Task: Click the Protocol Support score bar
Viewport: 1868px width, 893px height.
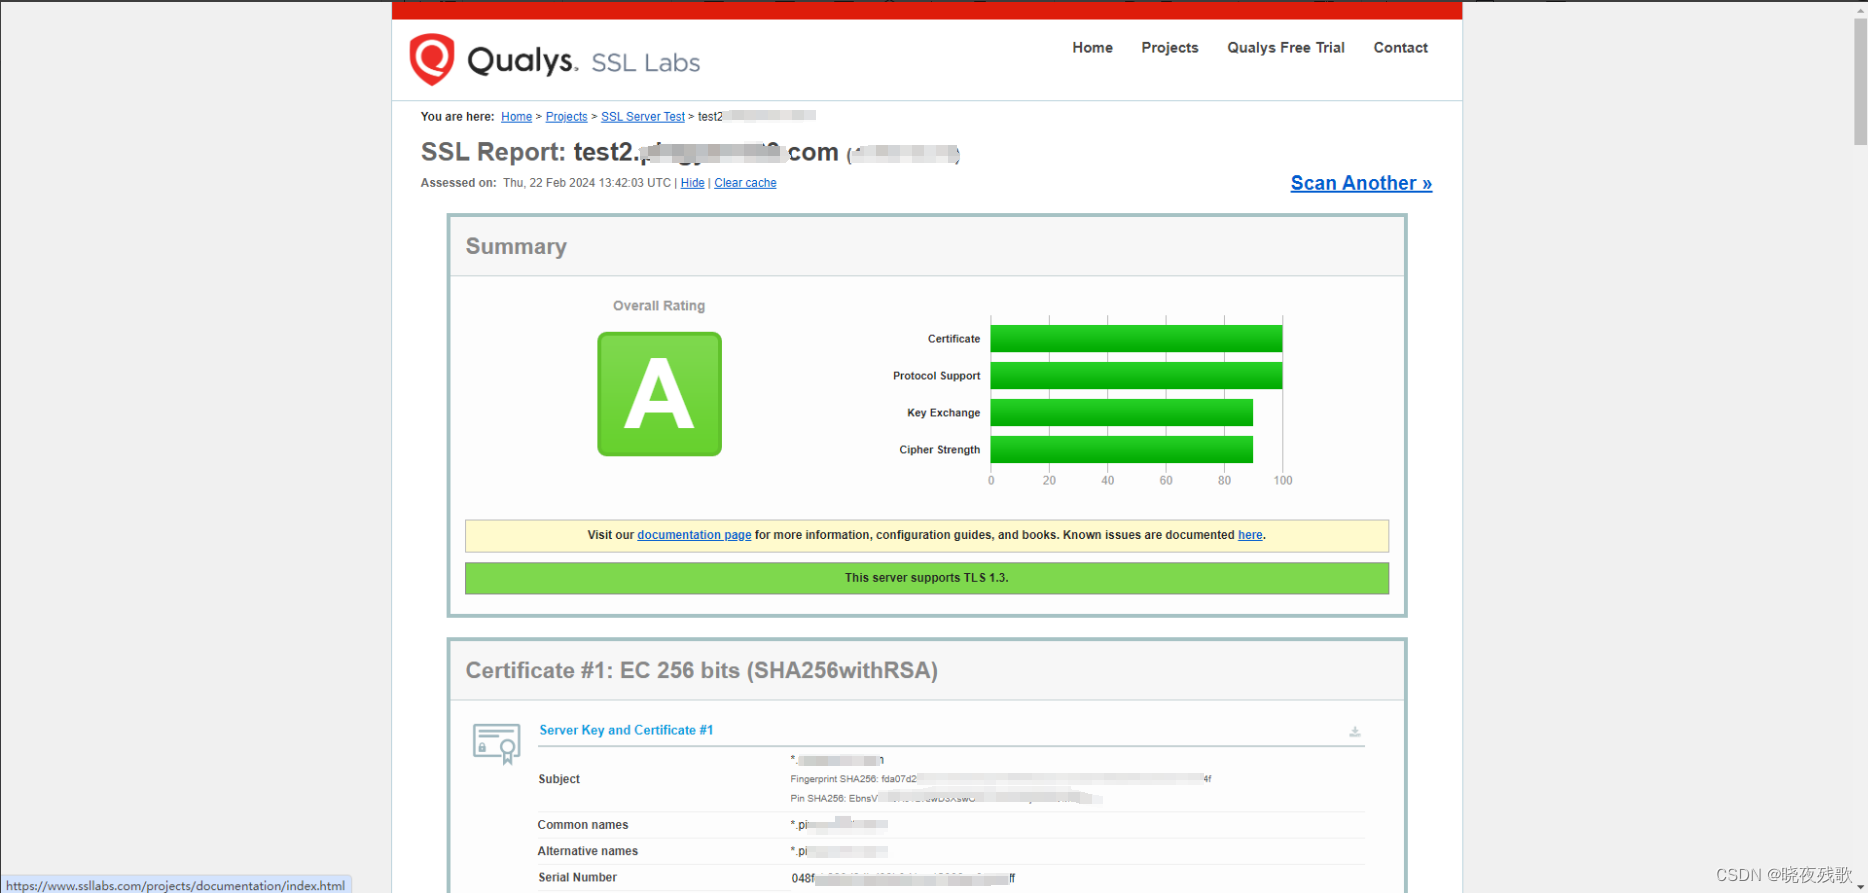Action: (x=1136, y=376)
